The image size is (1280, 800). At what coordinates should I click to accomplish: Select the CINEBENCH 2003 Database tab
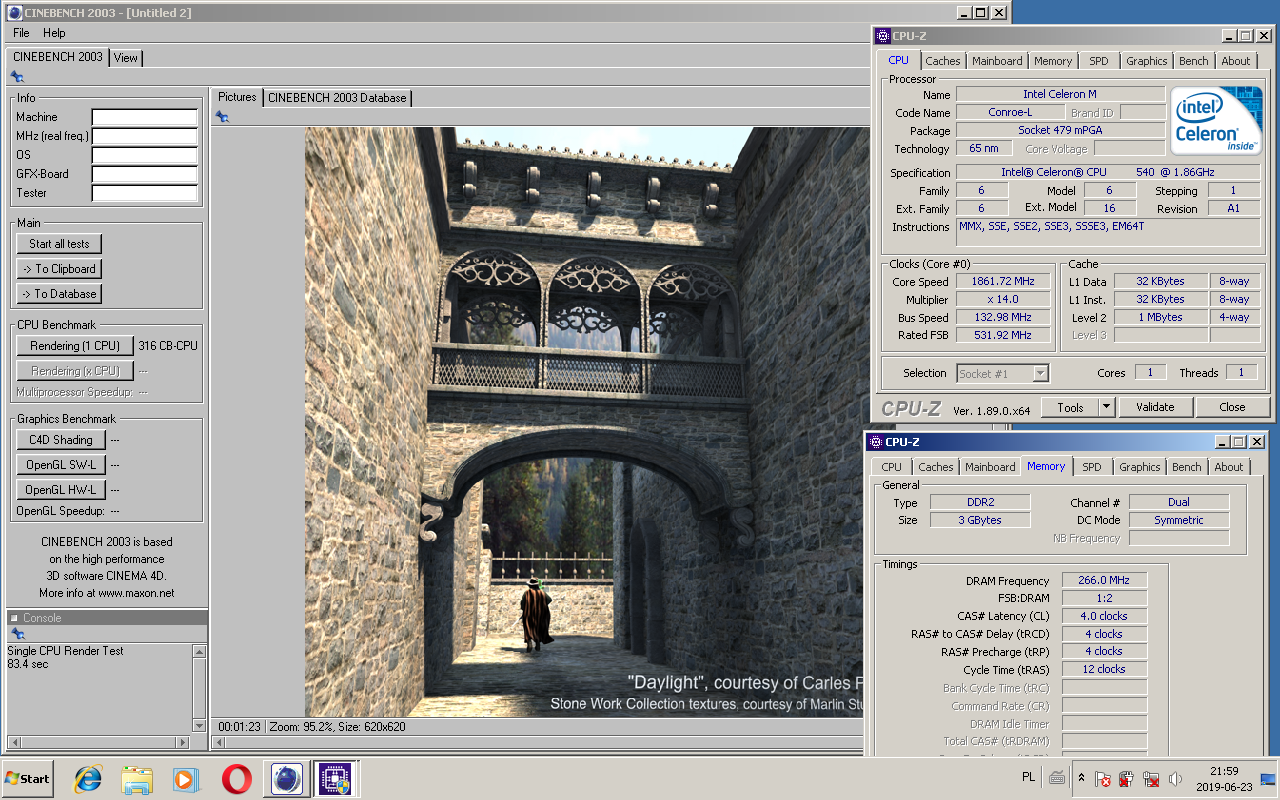coord(337,98)
